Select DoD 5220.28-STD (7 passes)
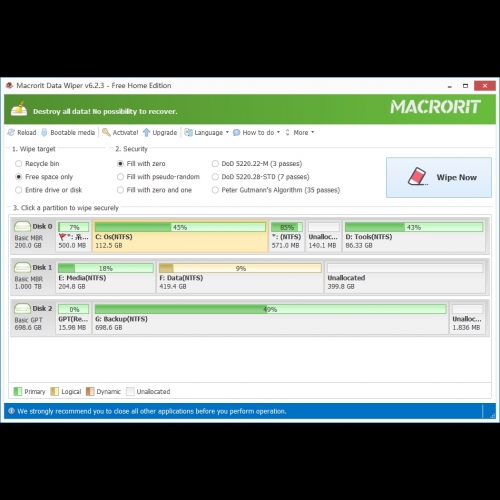Viewport: 500px width, 500px height. pos(261,177)
